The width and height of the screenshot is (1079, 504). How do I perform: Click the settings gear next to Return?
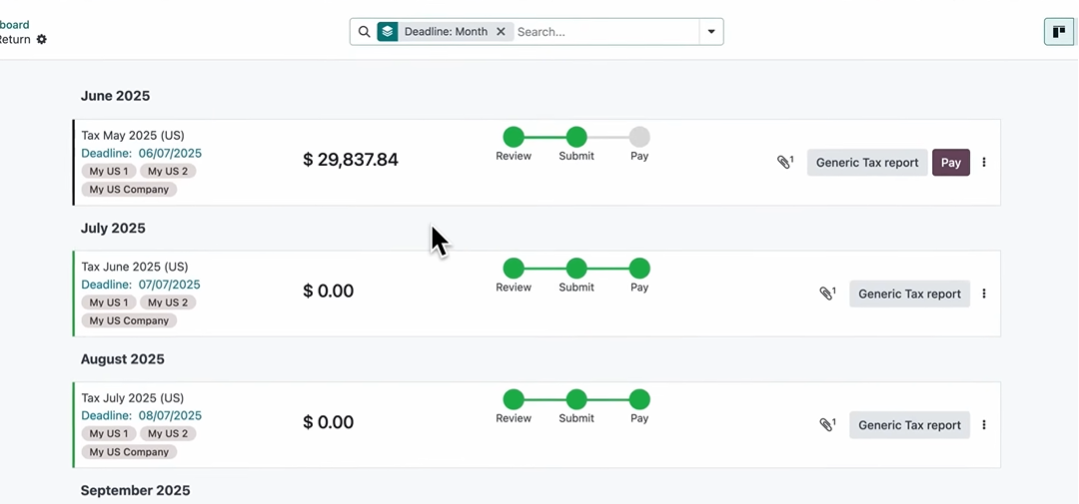[x=41, y=40]
